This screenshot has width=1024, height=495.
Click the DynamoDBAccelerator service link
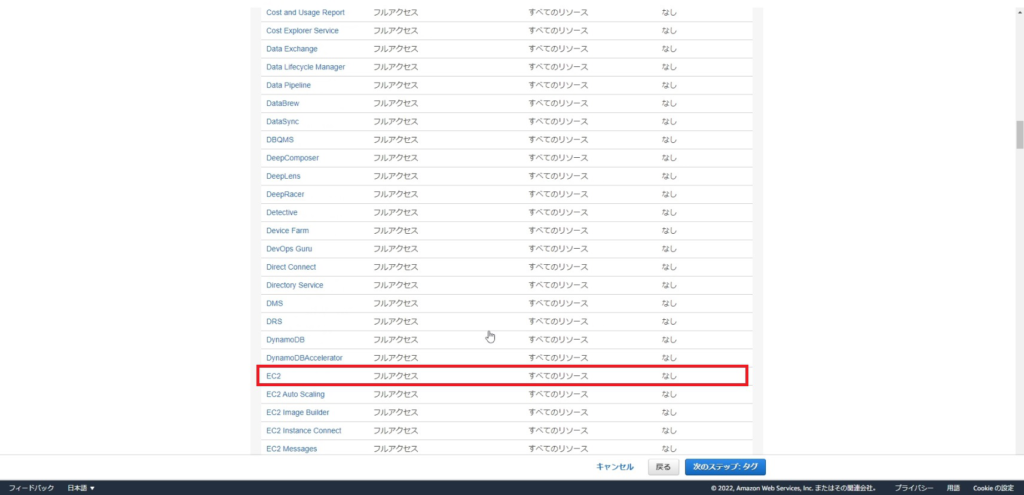(304, 358)
